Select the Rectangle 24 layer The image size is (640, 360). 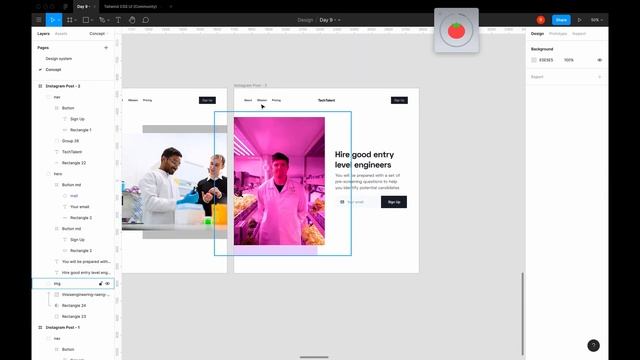pyautogui.click(x=73, y=305)
